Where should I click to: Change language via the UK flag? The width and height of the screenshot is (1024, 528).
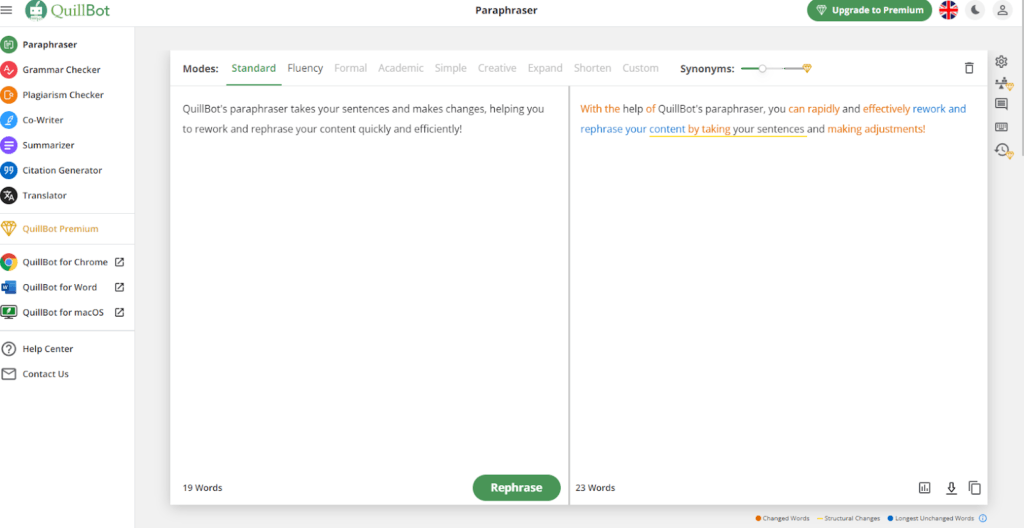[948, 10]
